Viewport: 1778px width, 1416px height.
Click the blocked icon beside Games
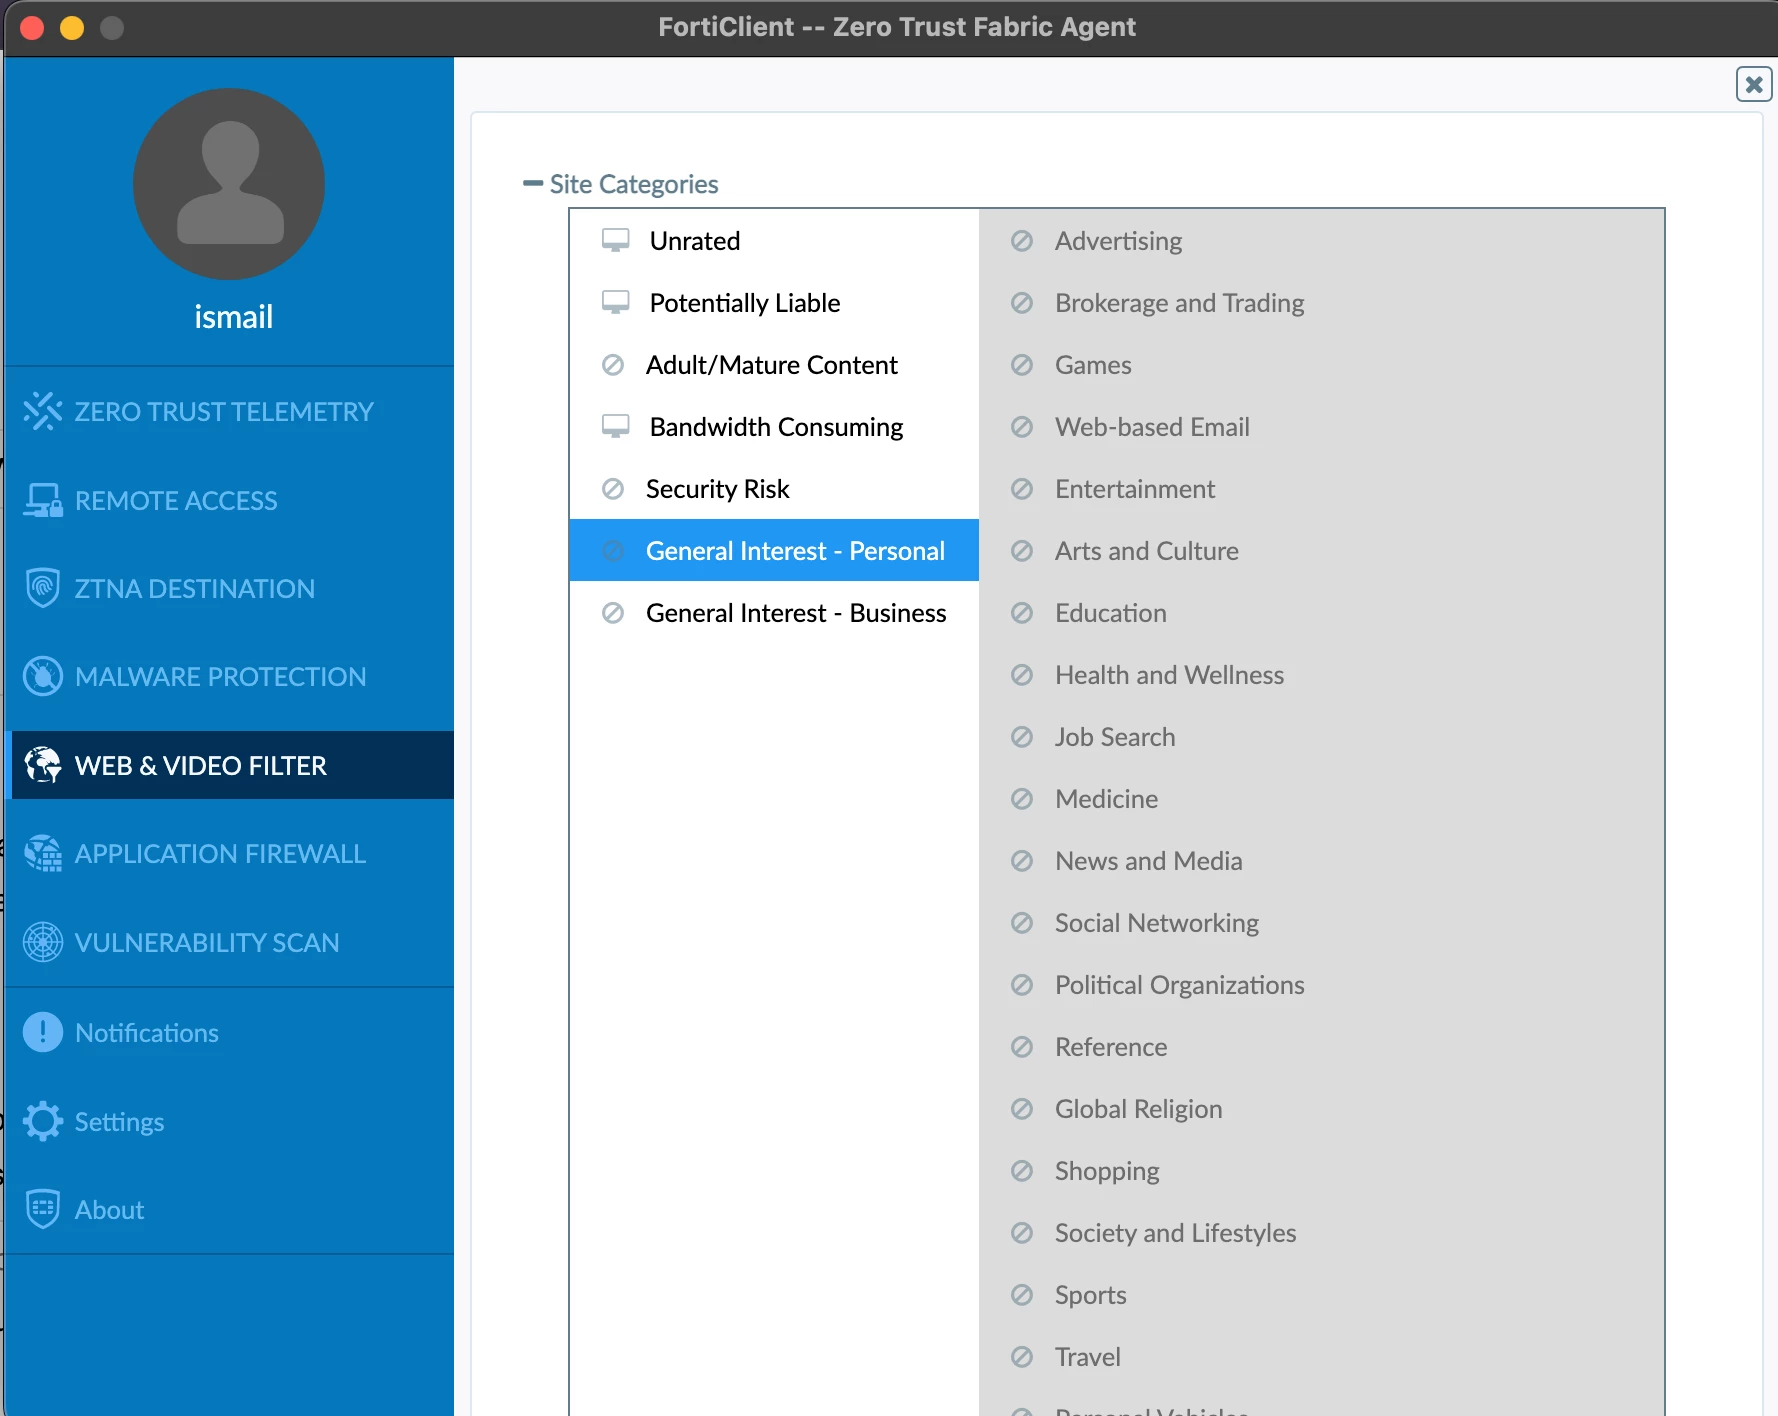(x=1022, y=365)
